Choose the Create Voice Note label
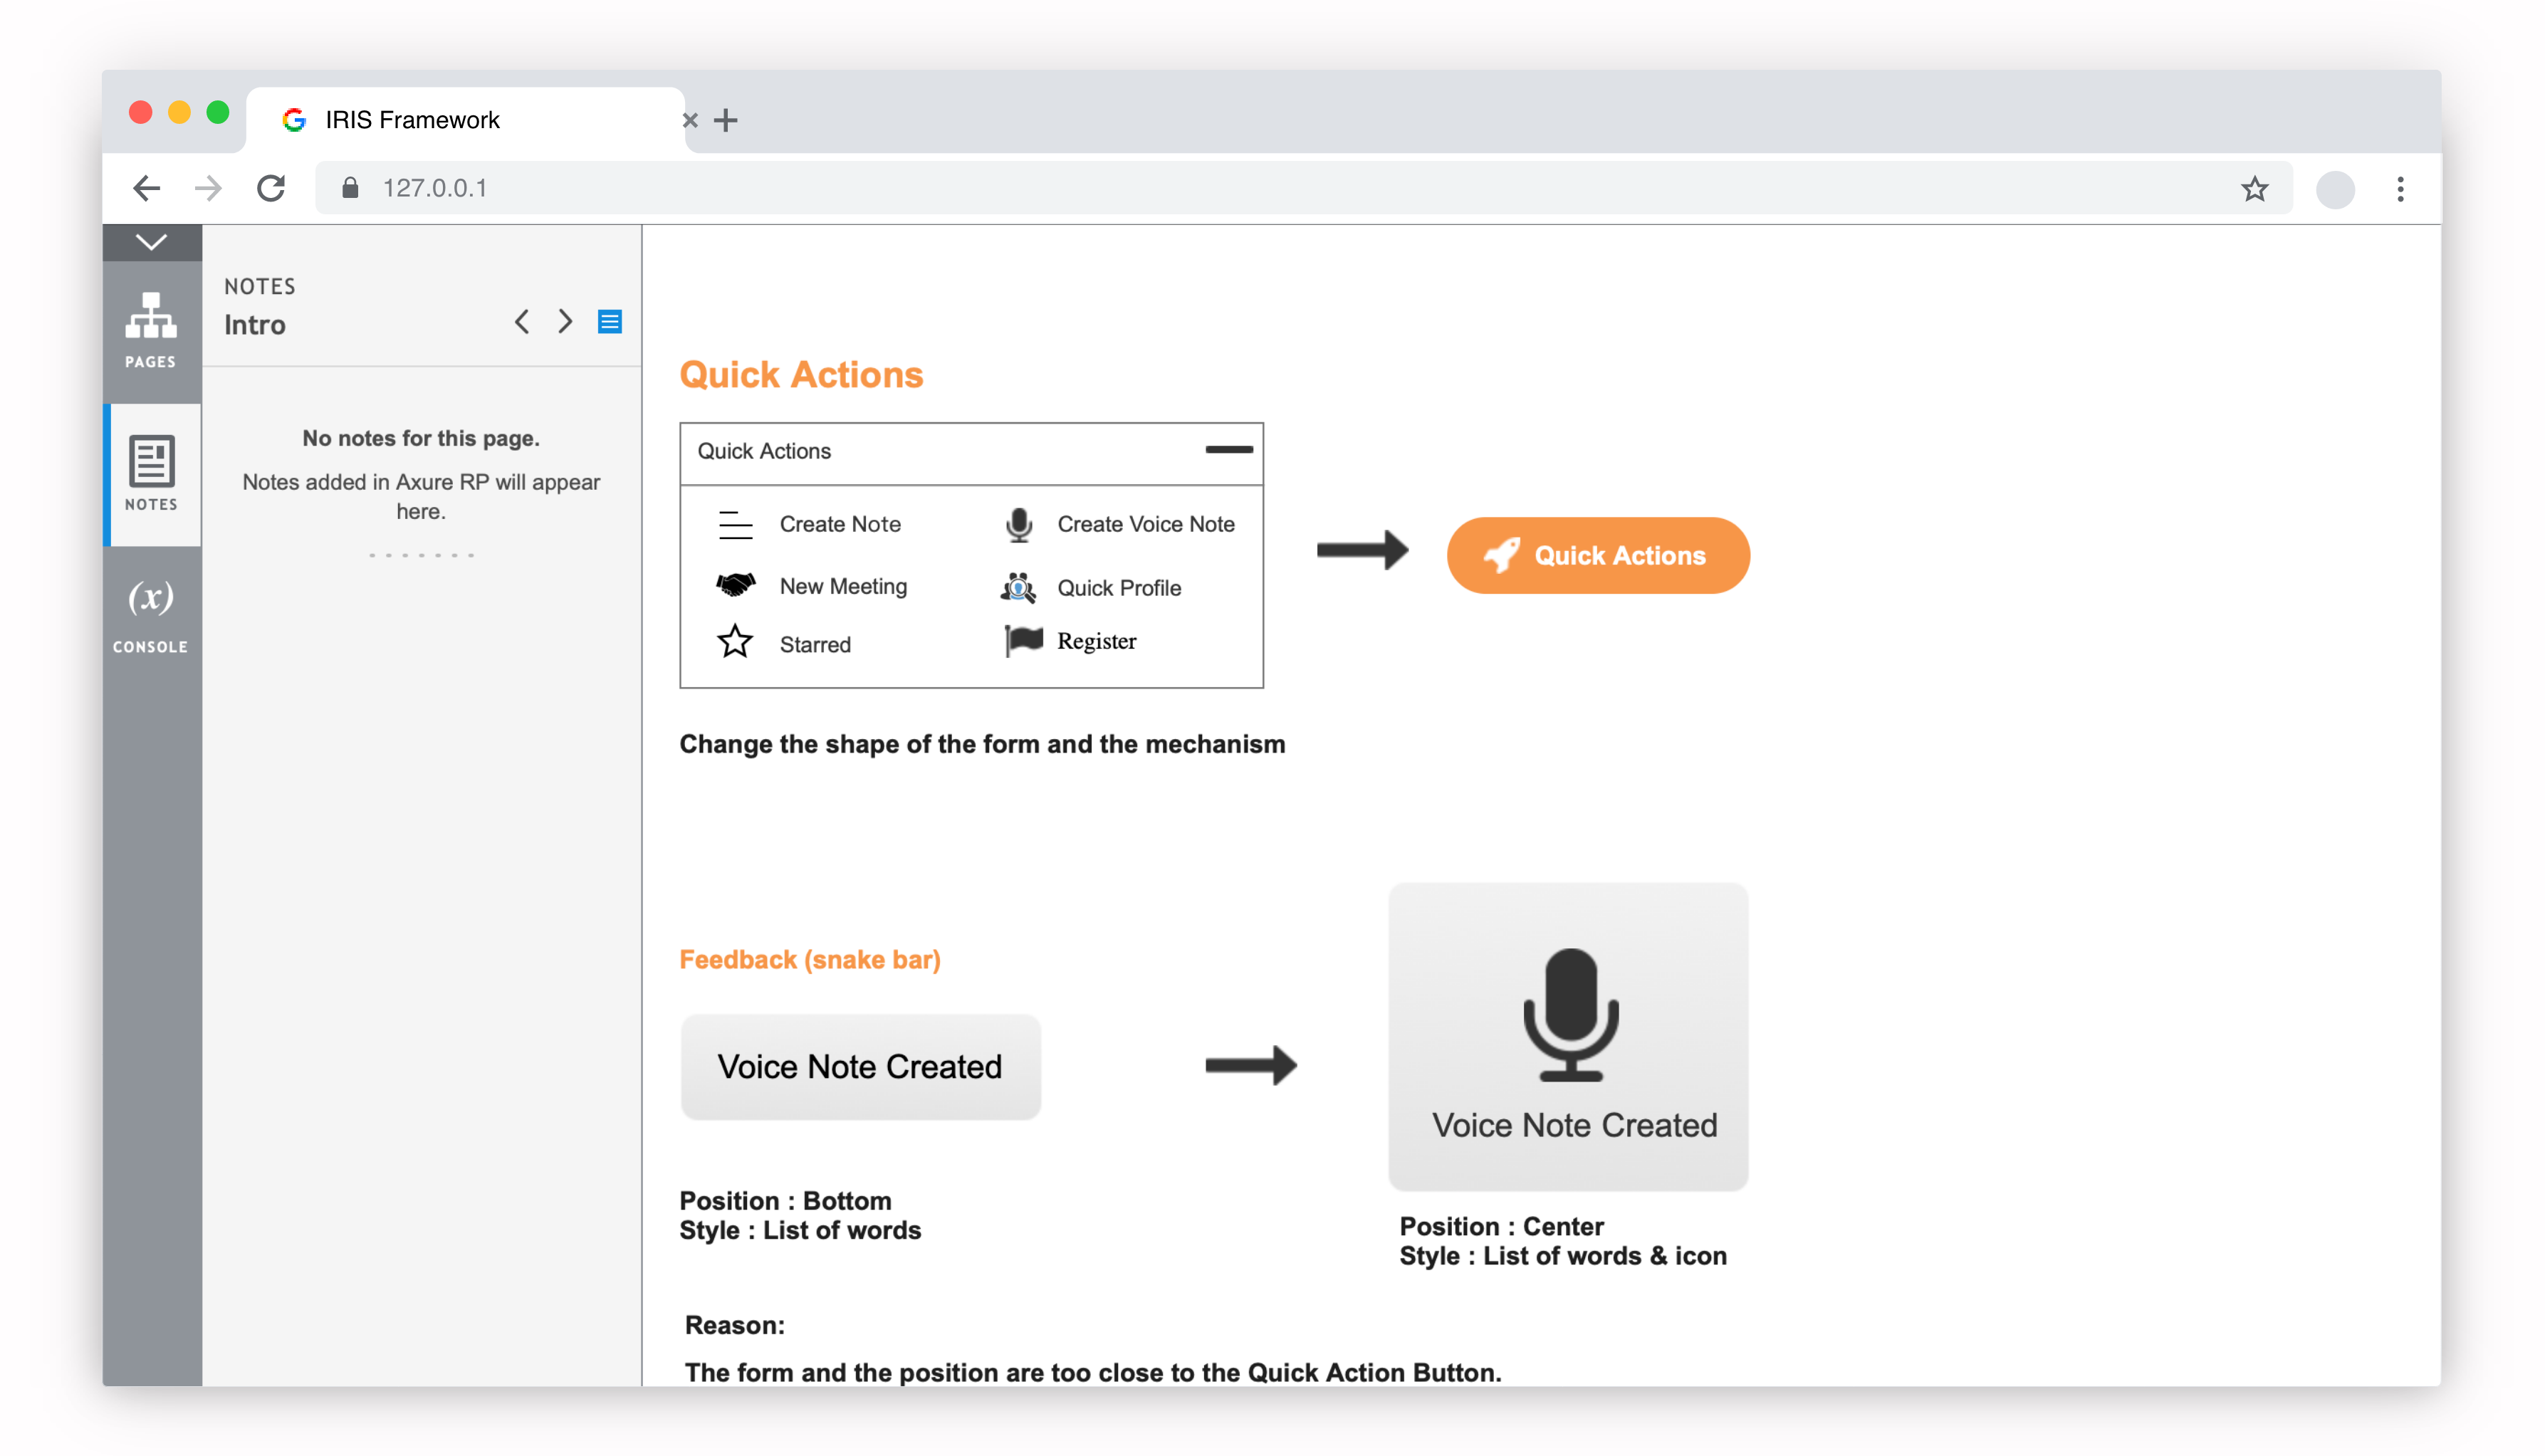2545x1456 pixels. pos(1146,524)
